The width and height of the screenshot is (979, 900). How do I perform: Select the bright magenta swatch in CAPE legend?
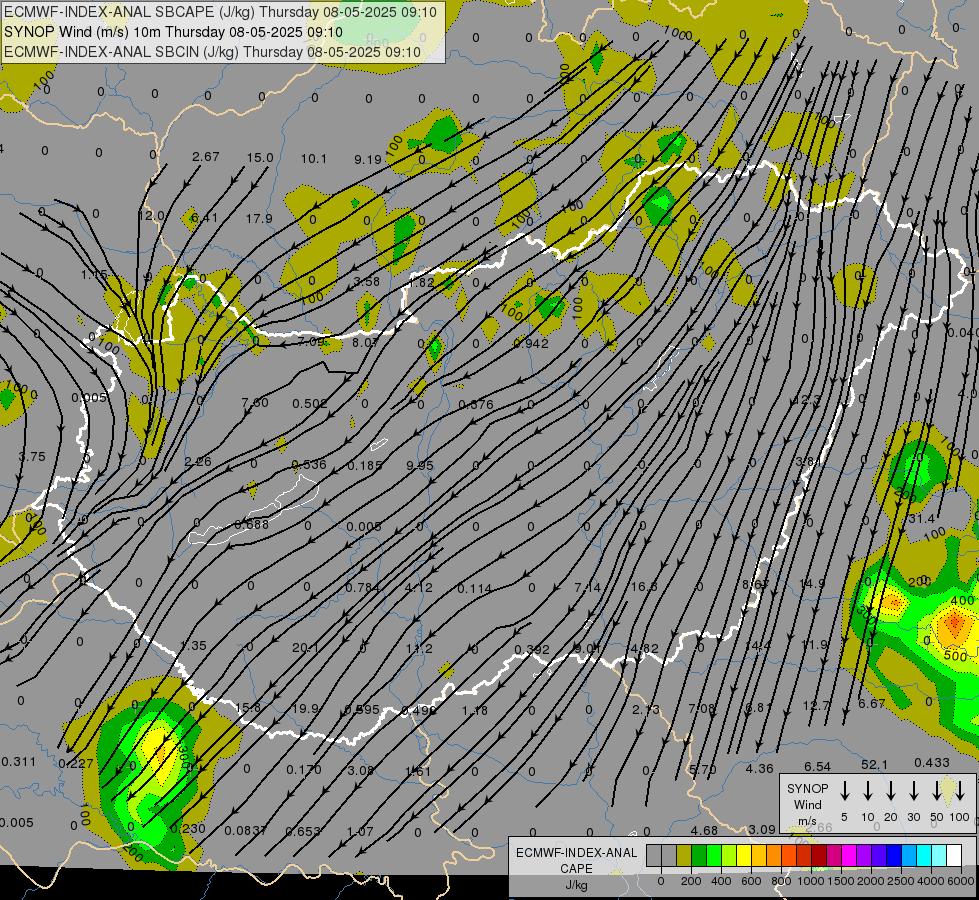tap(849, 856)
